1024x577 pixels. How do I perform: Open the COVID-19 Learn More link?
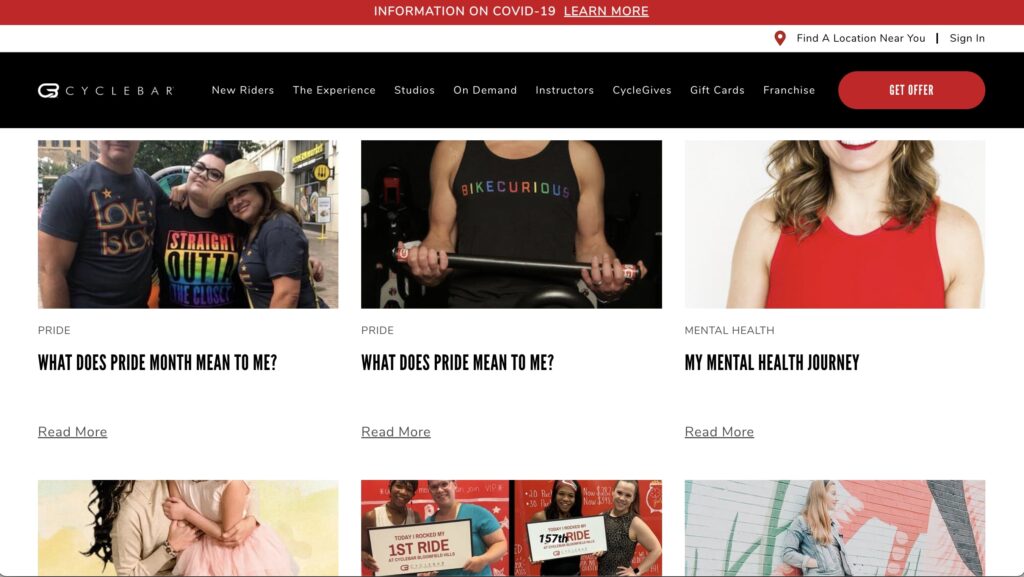pos(606,11)
